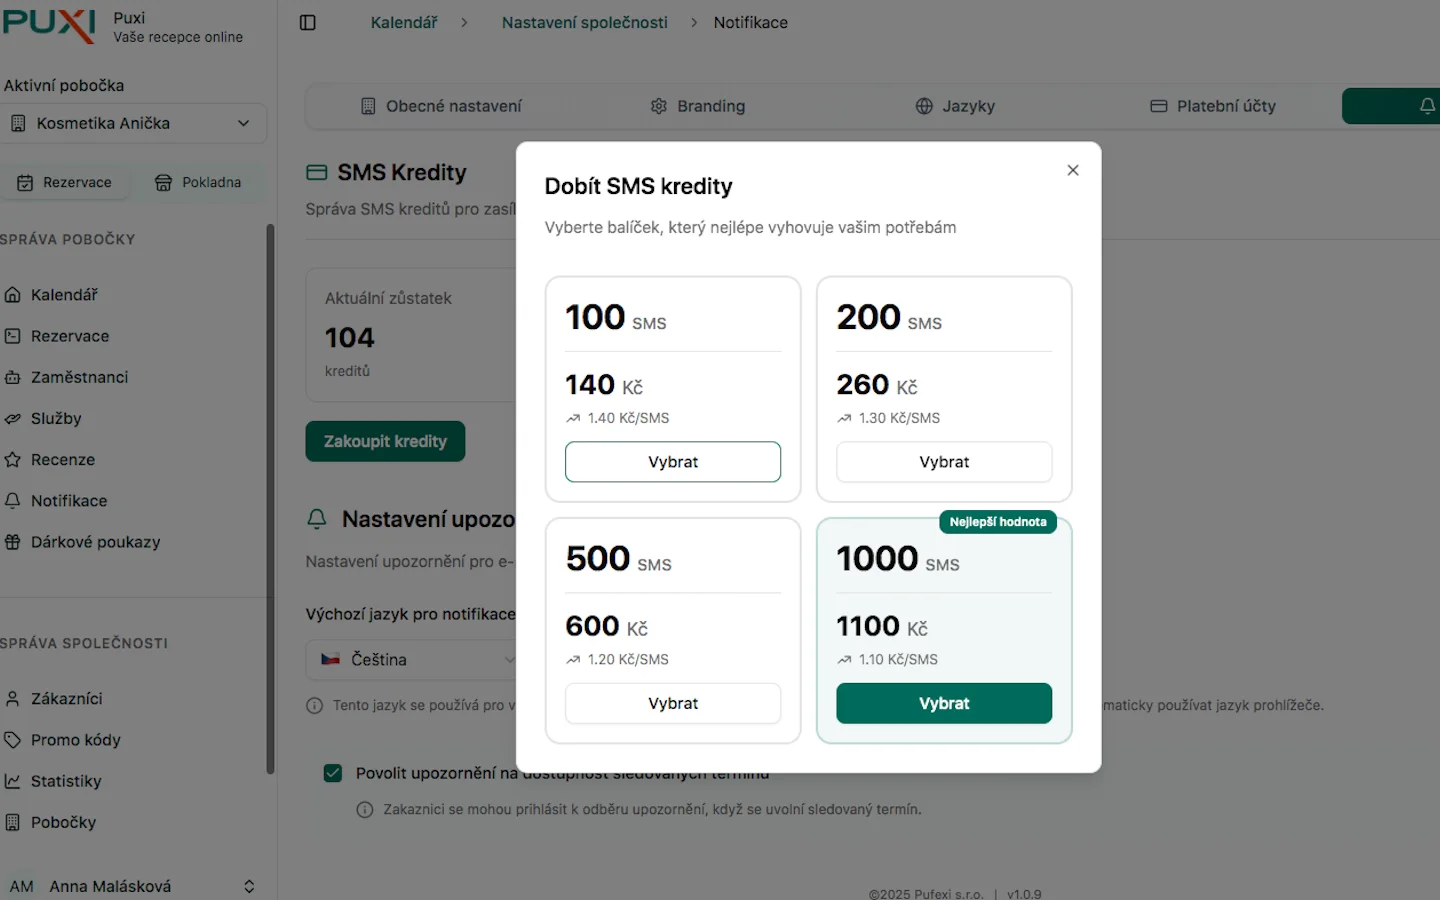1440x900 pixels.
Task: Switch to the Pokladna view
Action: tap(198, 182)
